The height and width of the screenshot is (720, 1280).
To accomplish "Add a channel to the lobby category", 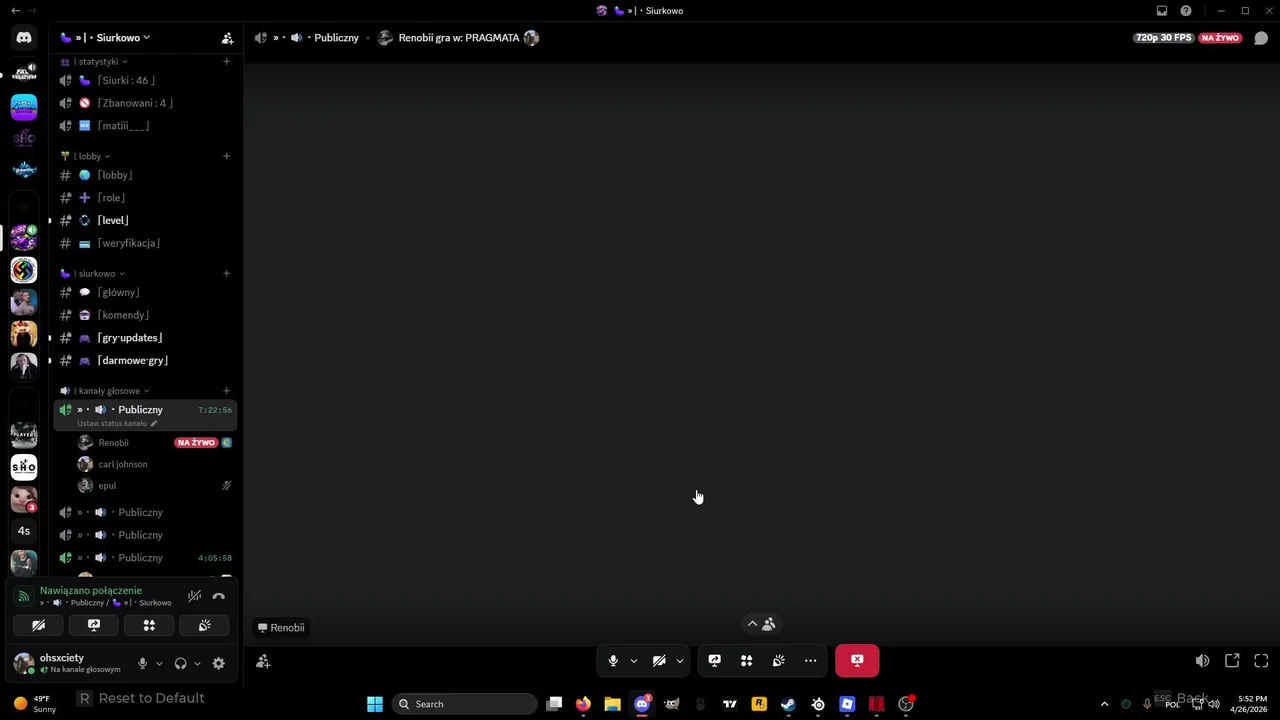I will (226, 156).
